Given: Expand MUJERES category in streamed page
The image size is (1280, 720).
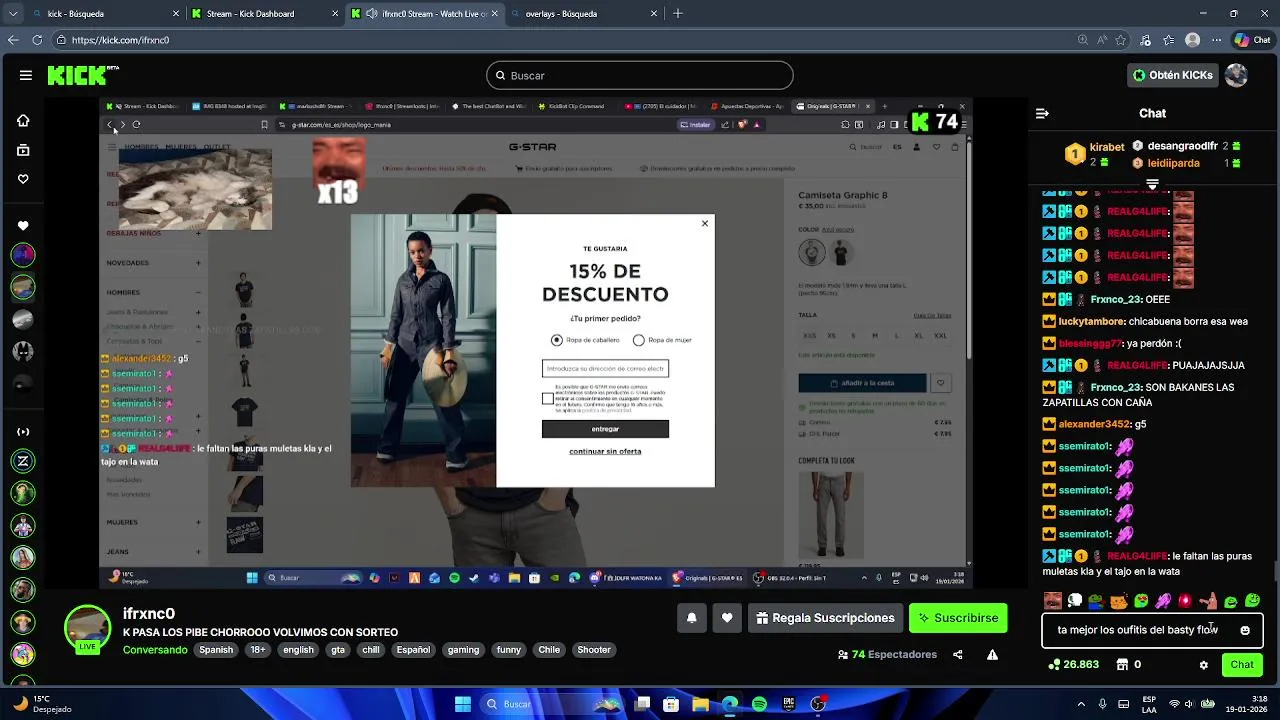Looking at the screenshot, I should point(198,522).
